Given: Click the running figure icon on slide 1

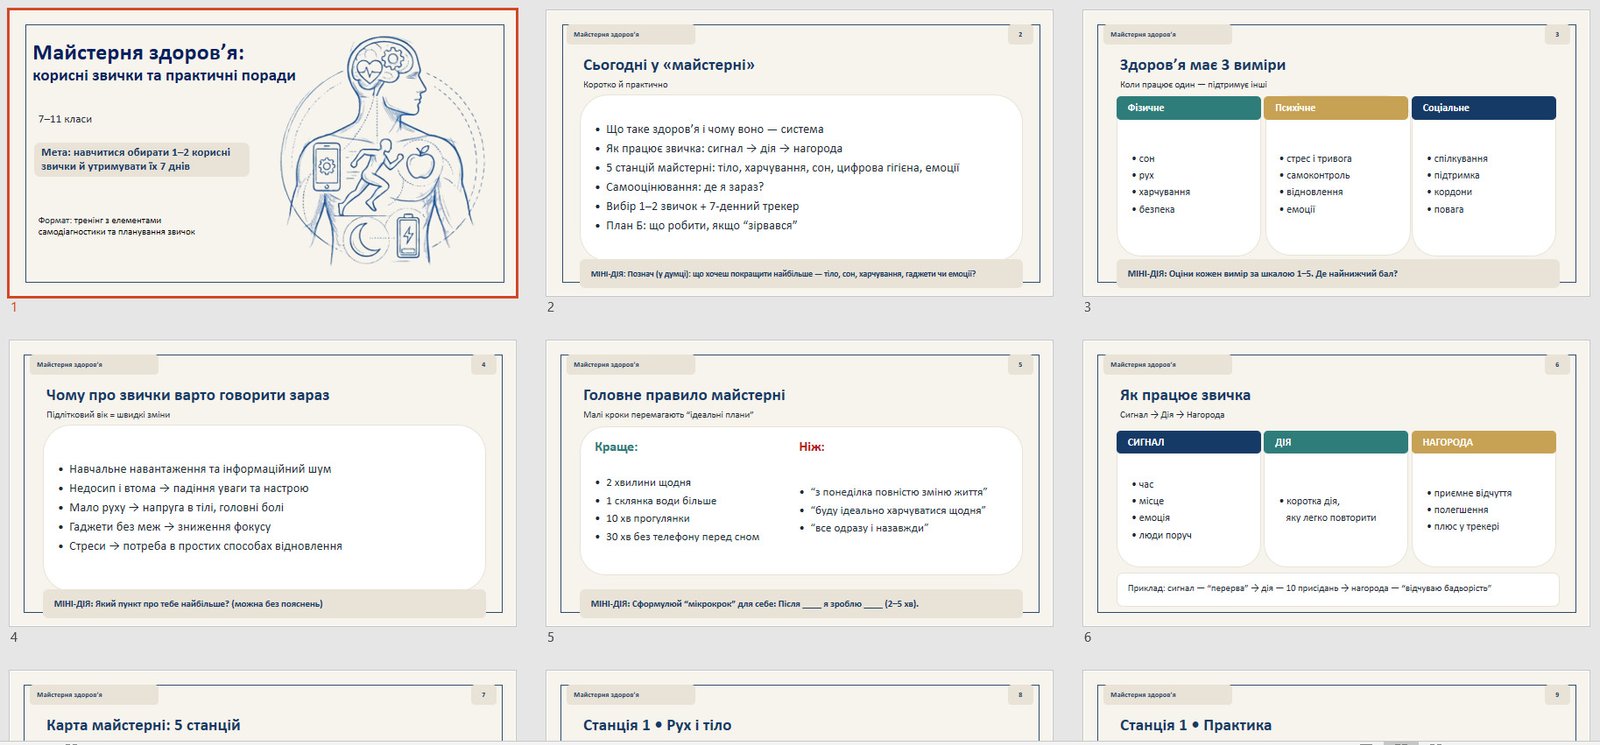Looking at the screenshot, I should coord(373,172).
